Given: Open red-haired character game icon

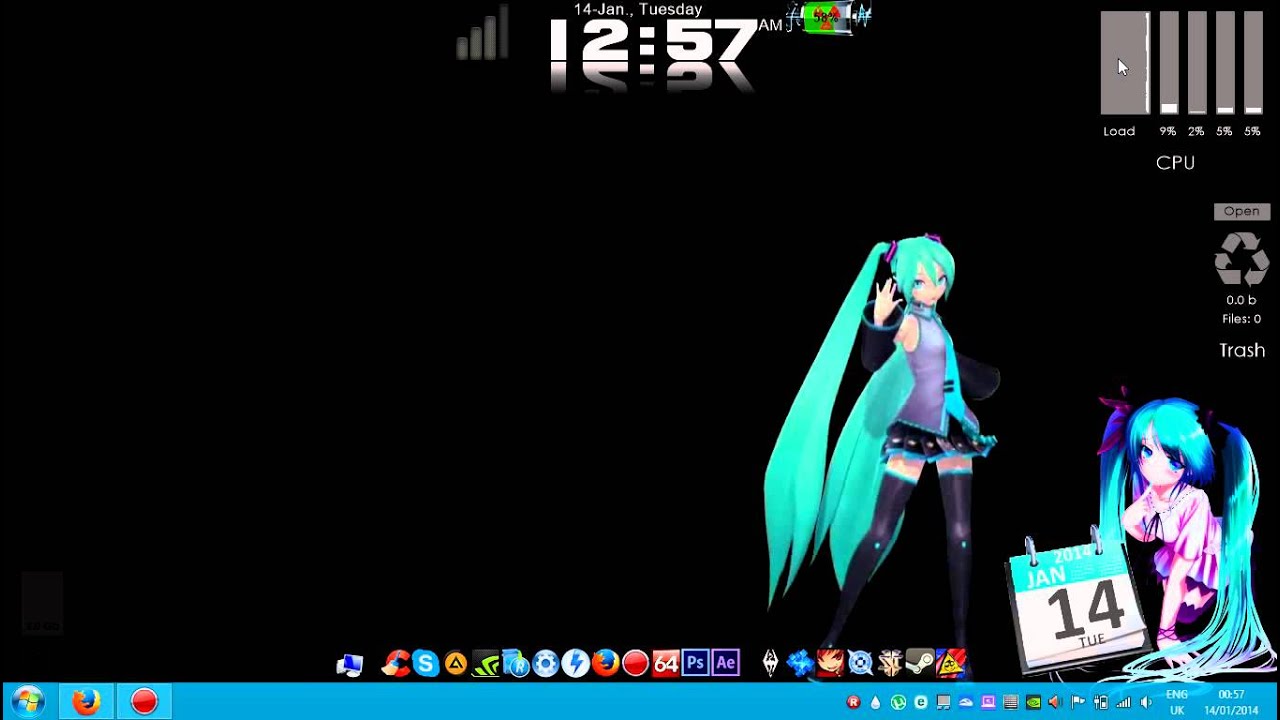Looking at the screenshot, I should [830, 663].
